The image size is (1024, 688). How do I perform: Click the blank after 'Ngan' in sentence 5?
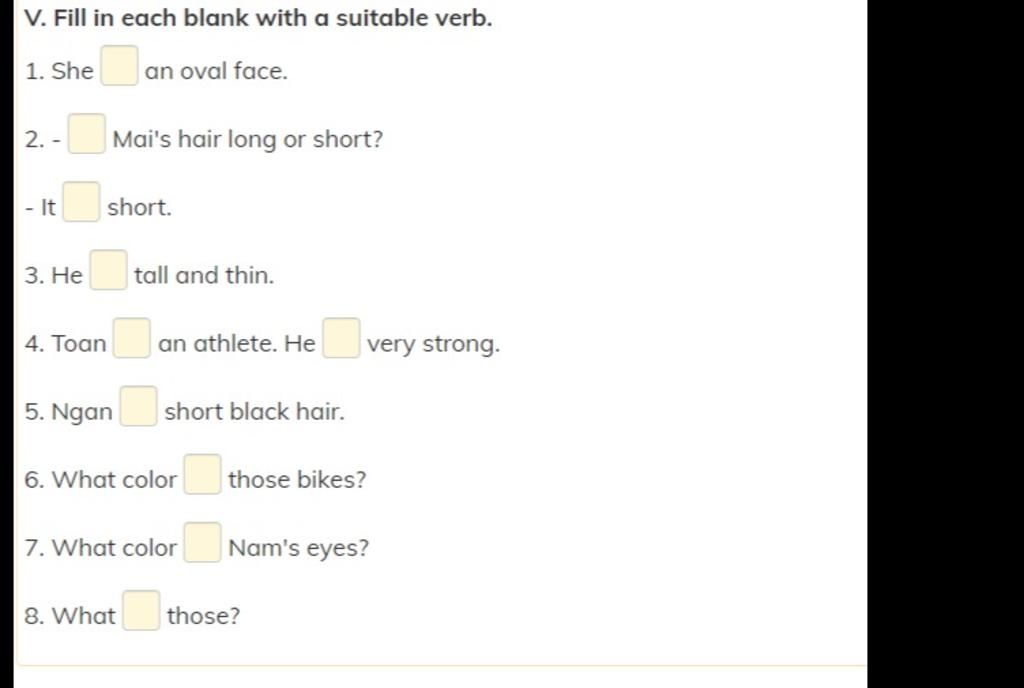tap(138, 406)
